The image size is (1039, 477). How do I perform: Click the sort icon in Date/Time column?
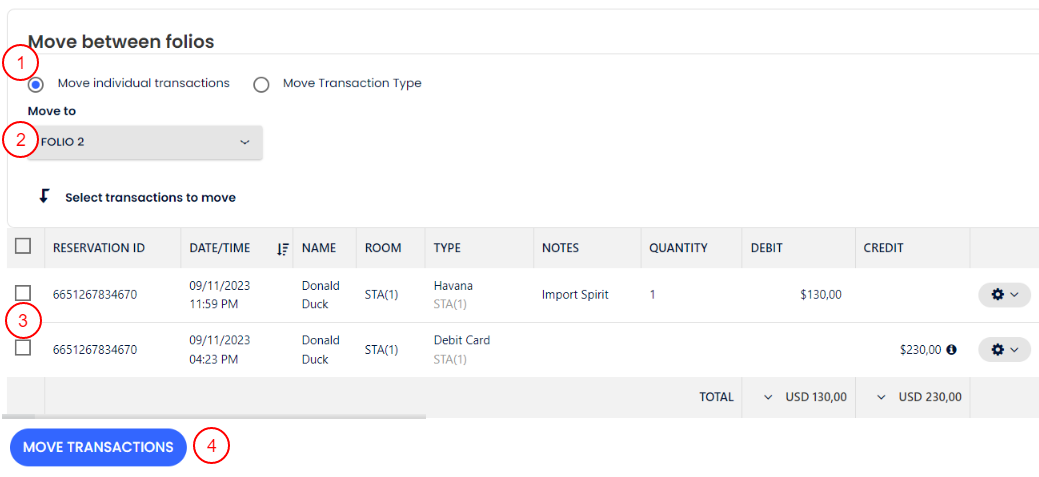tap(282, 248)
